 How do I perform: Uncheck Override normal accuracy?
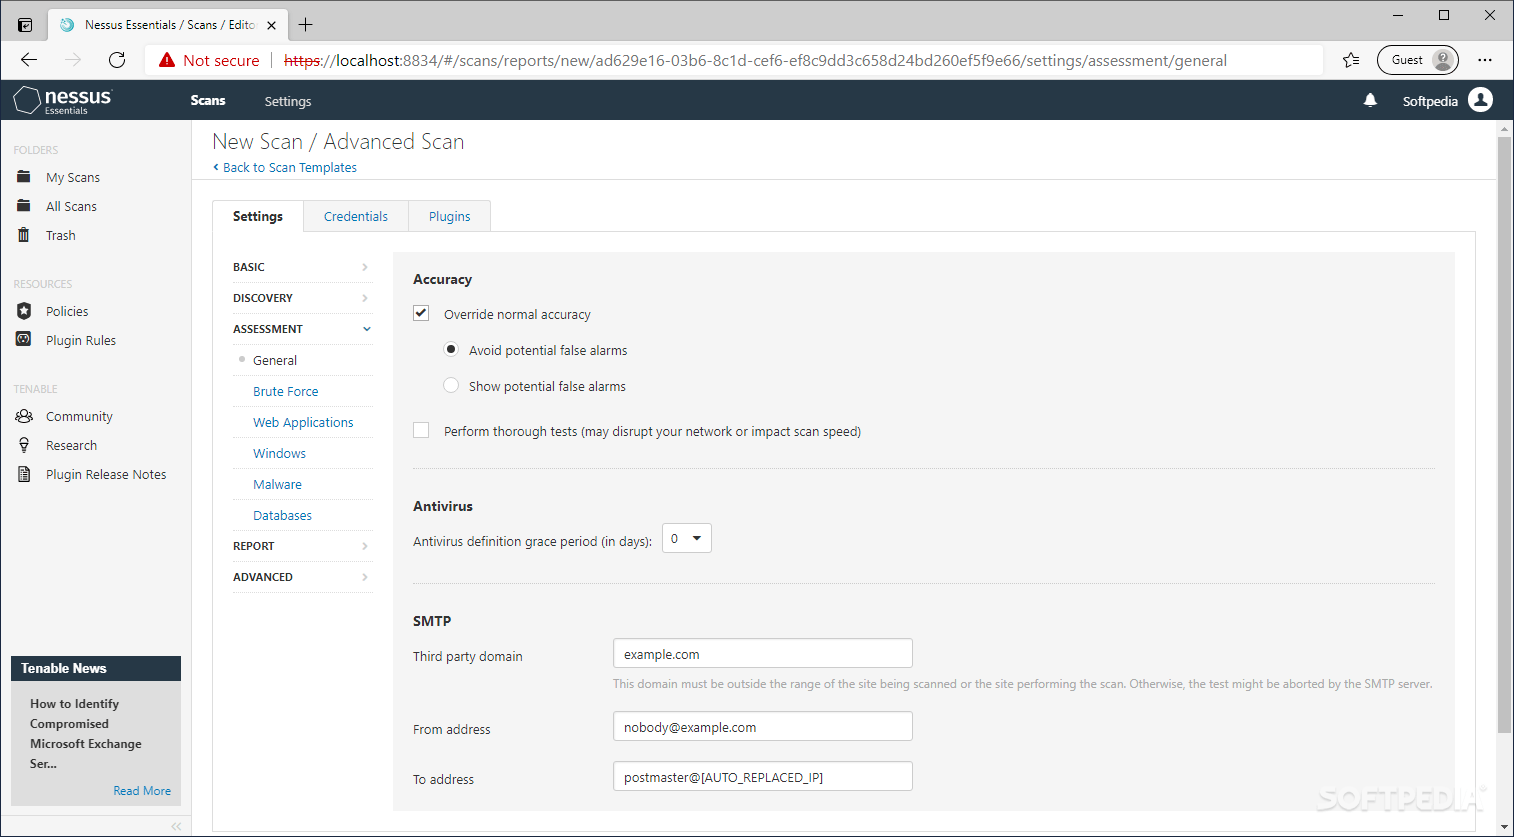[421, 312]
